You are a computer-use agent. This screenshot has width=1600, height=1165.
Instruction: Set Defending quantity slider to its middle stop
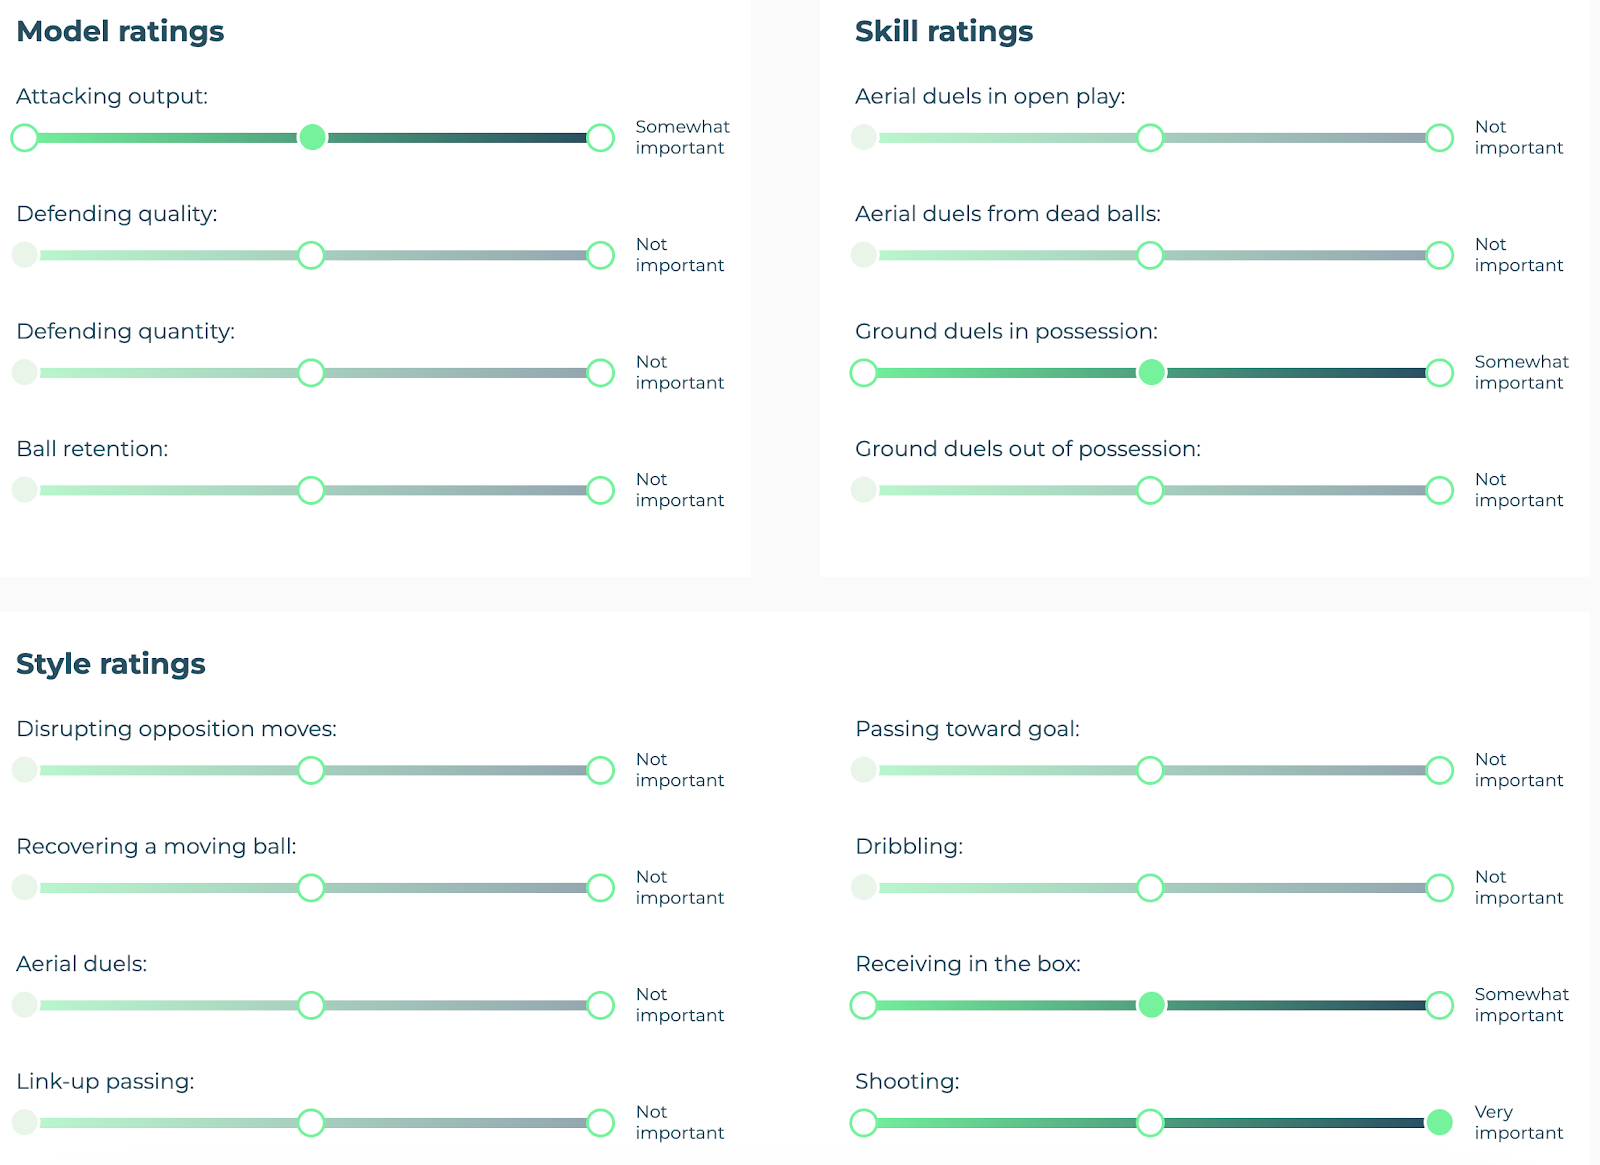pos(311,373)
